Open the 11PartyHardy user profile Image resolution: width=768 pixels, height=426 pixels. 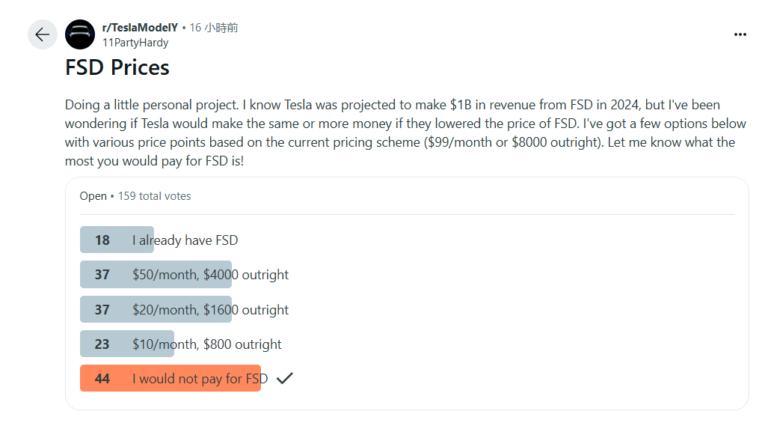135,43
